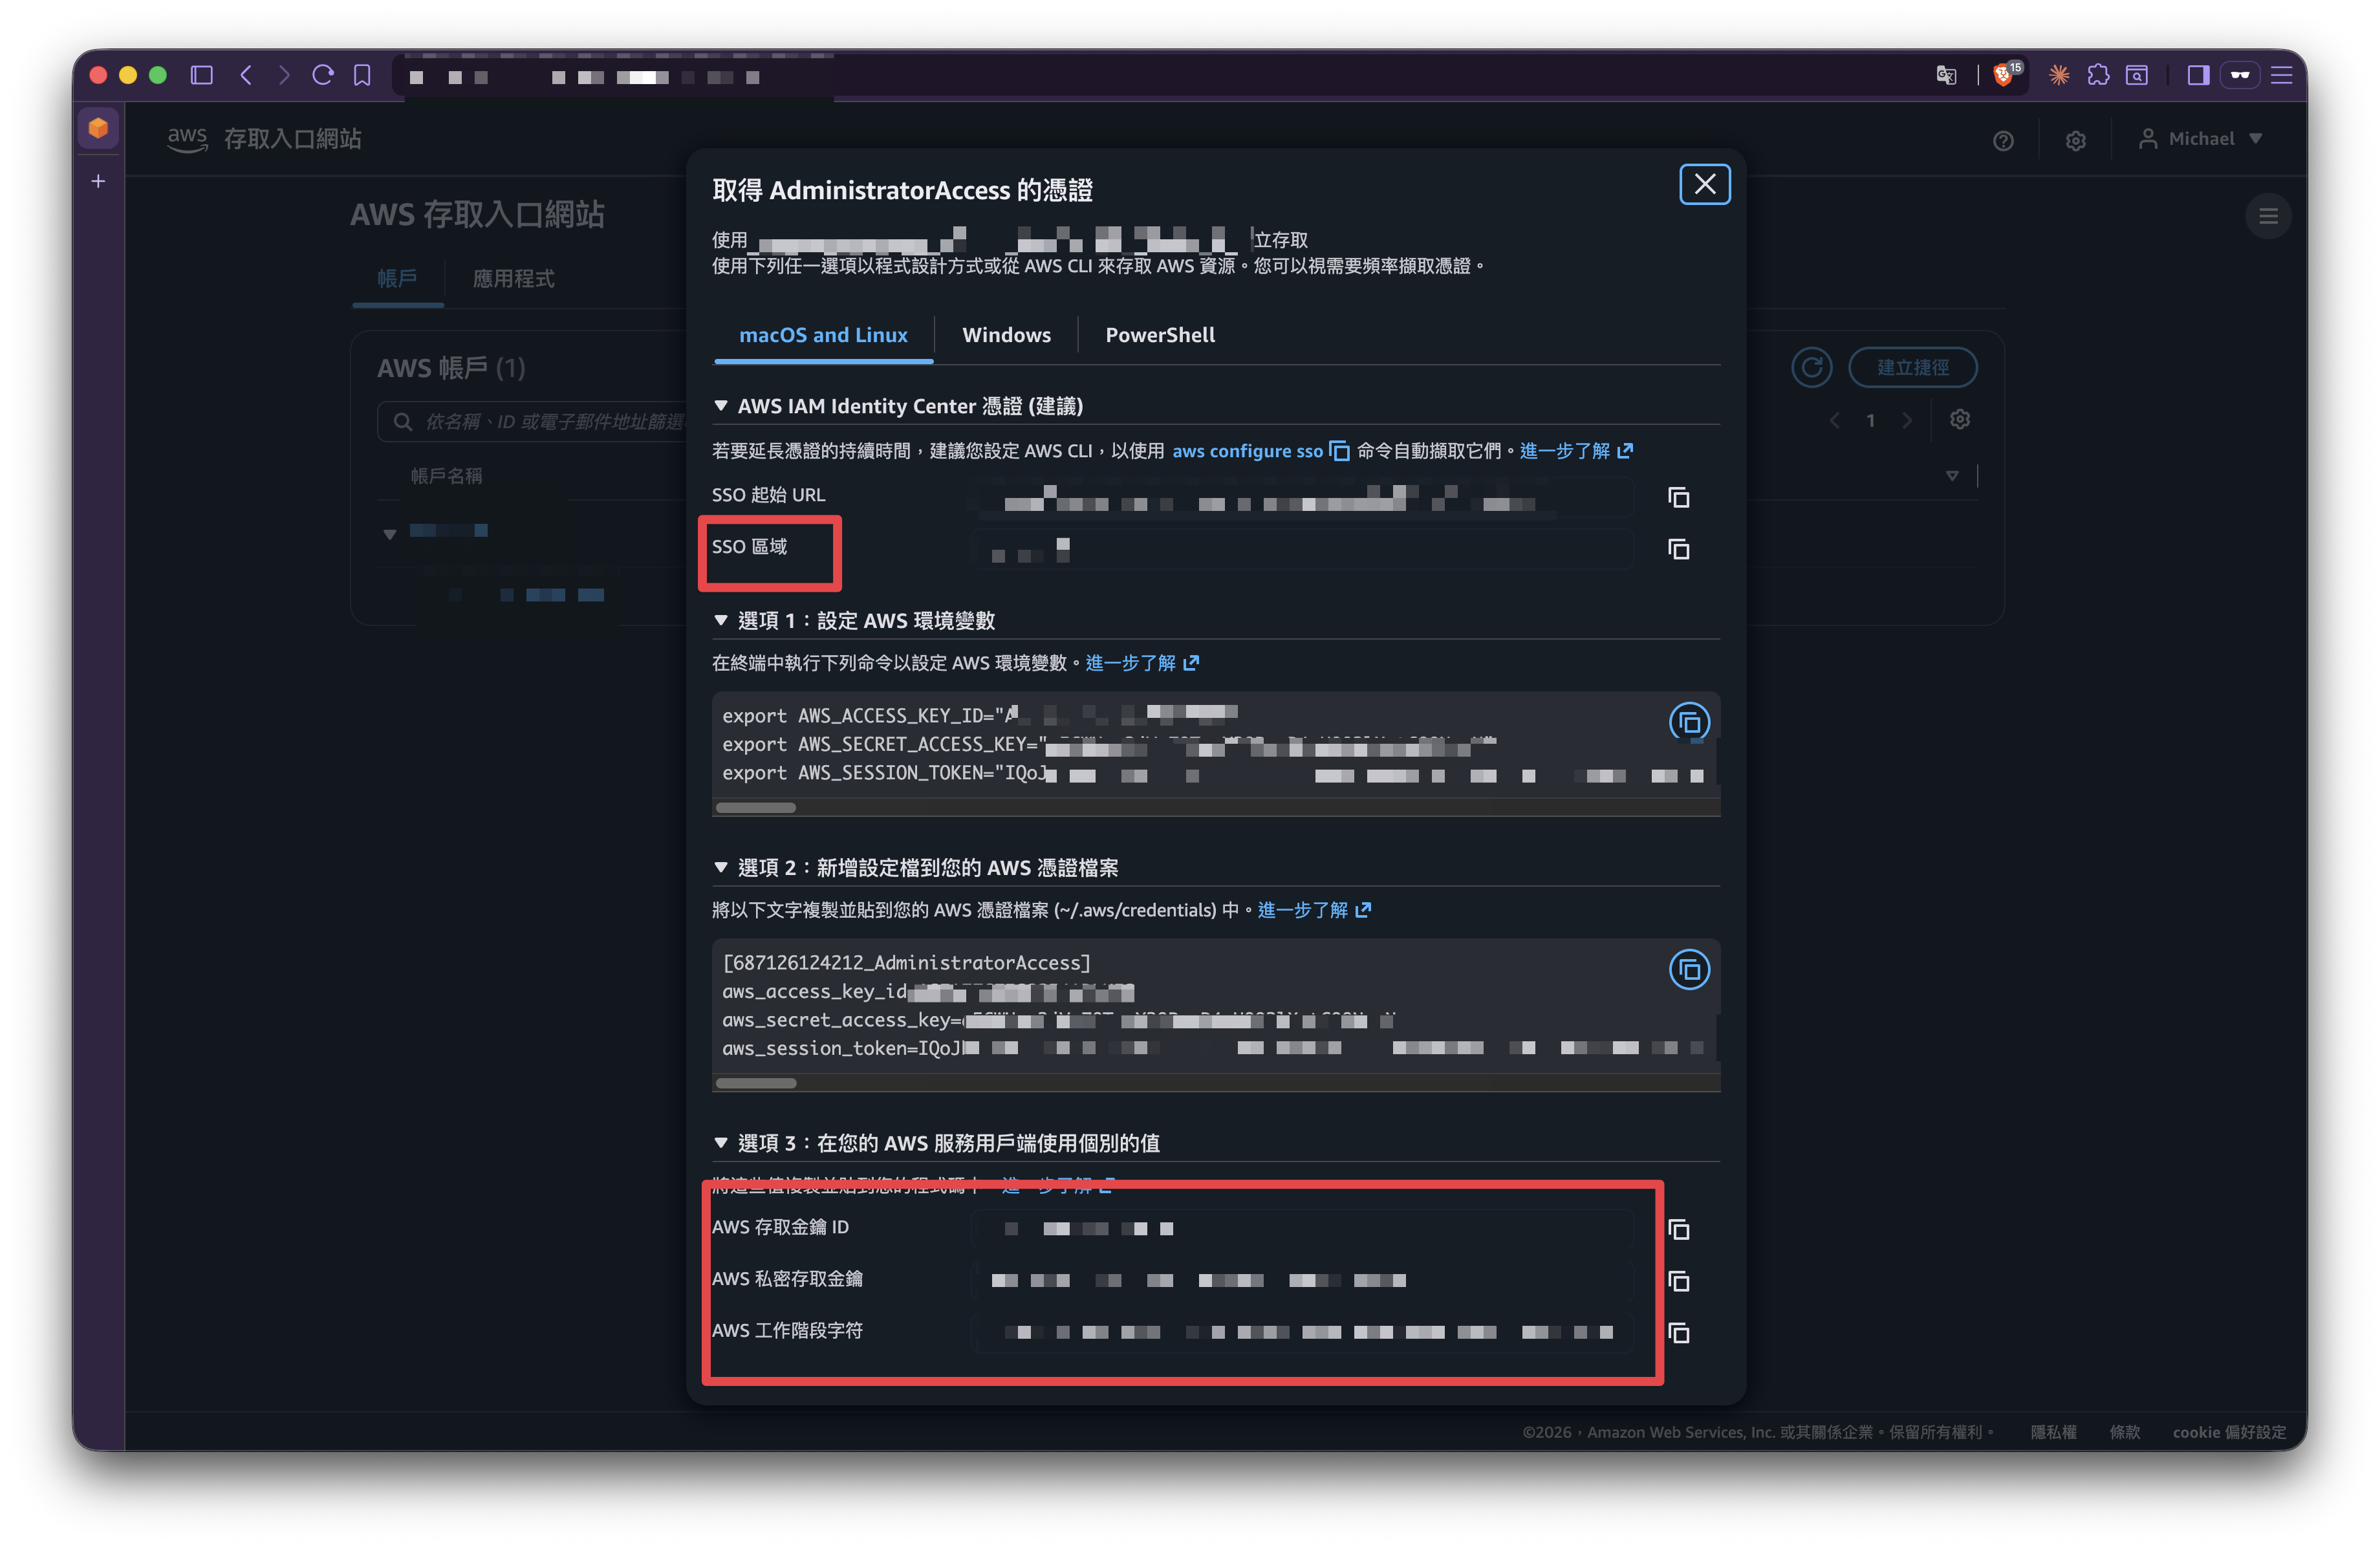Screen dimensions: 2380x1547
Task: Copy the AWS 工作階段字符 value
Action: coord(1679,1333)
